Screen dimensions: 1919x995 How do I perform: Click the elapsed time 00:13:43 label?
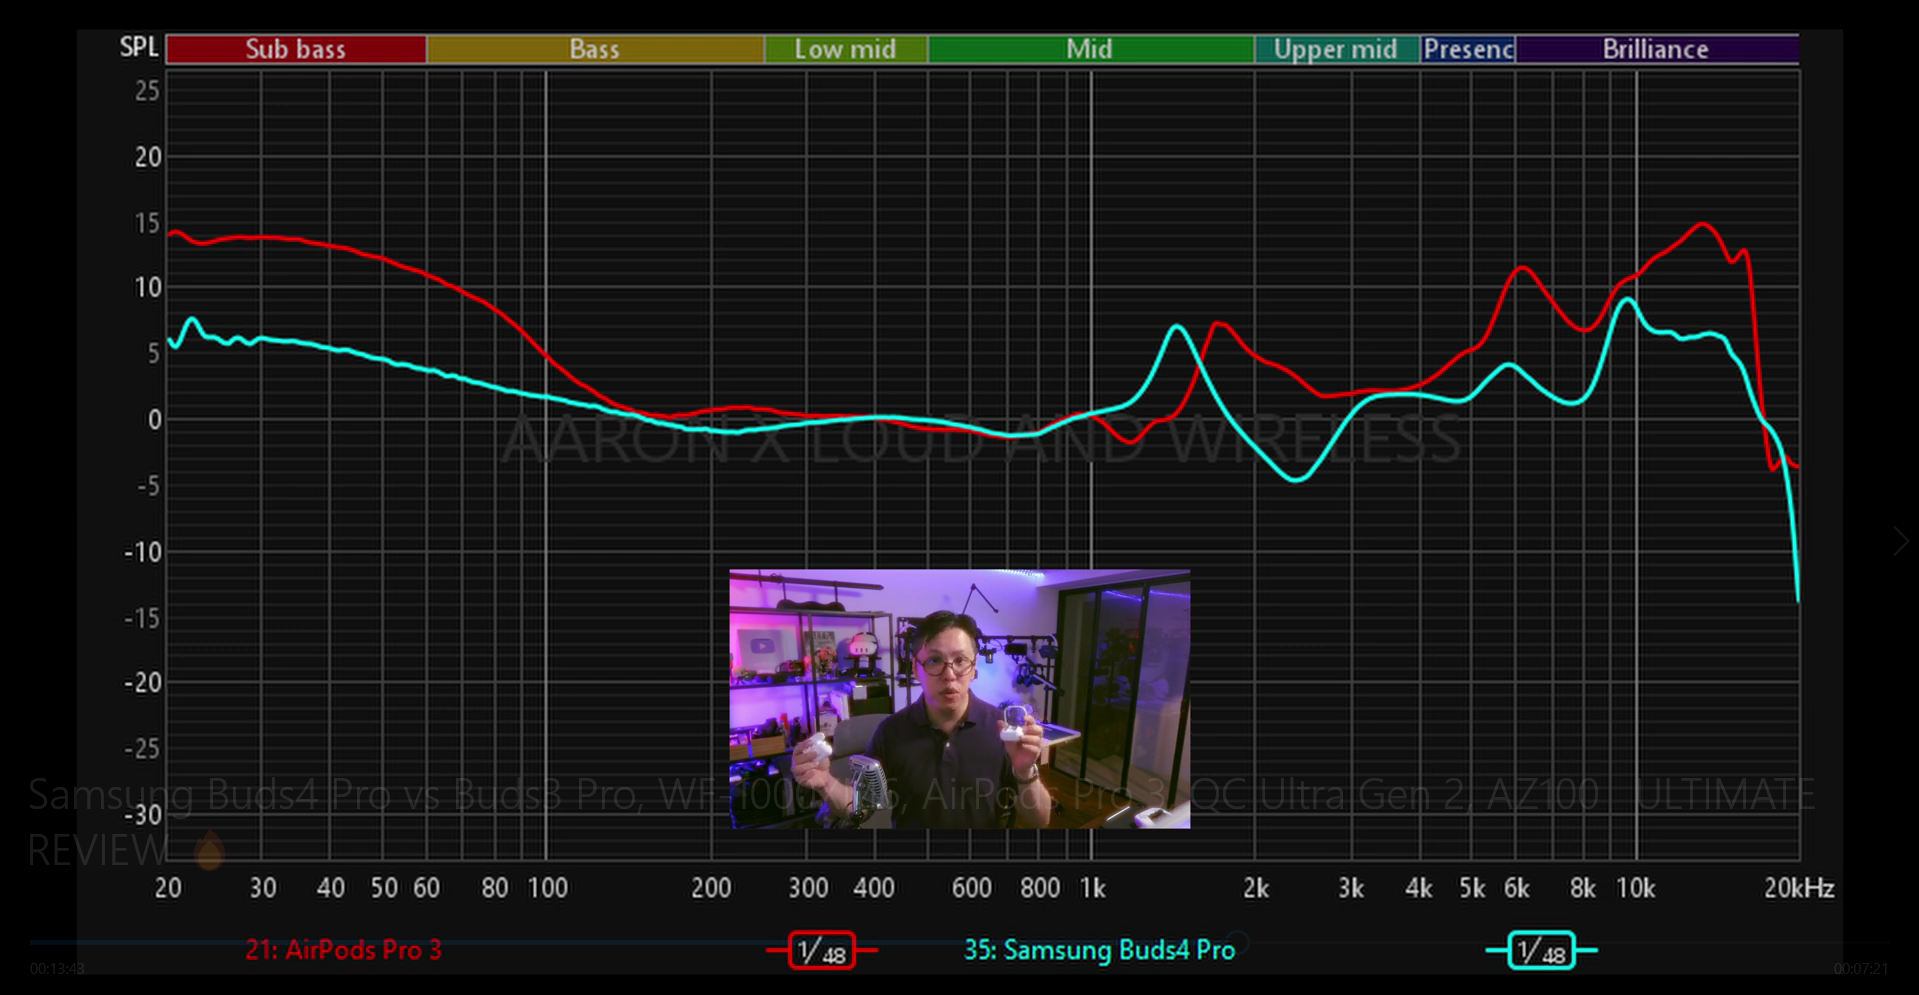tap(57, 969)
